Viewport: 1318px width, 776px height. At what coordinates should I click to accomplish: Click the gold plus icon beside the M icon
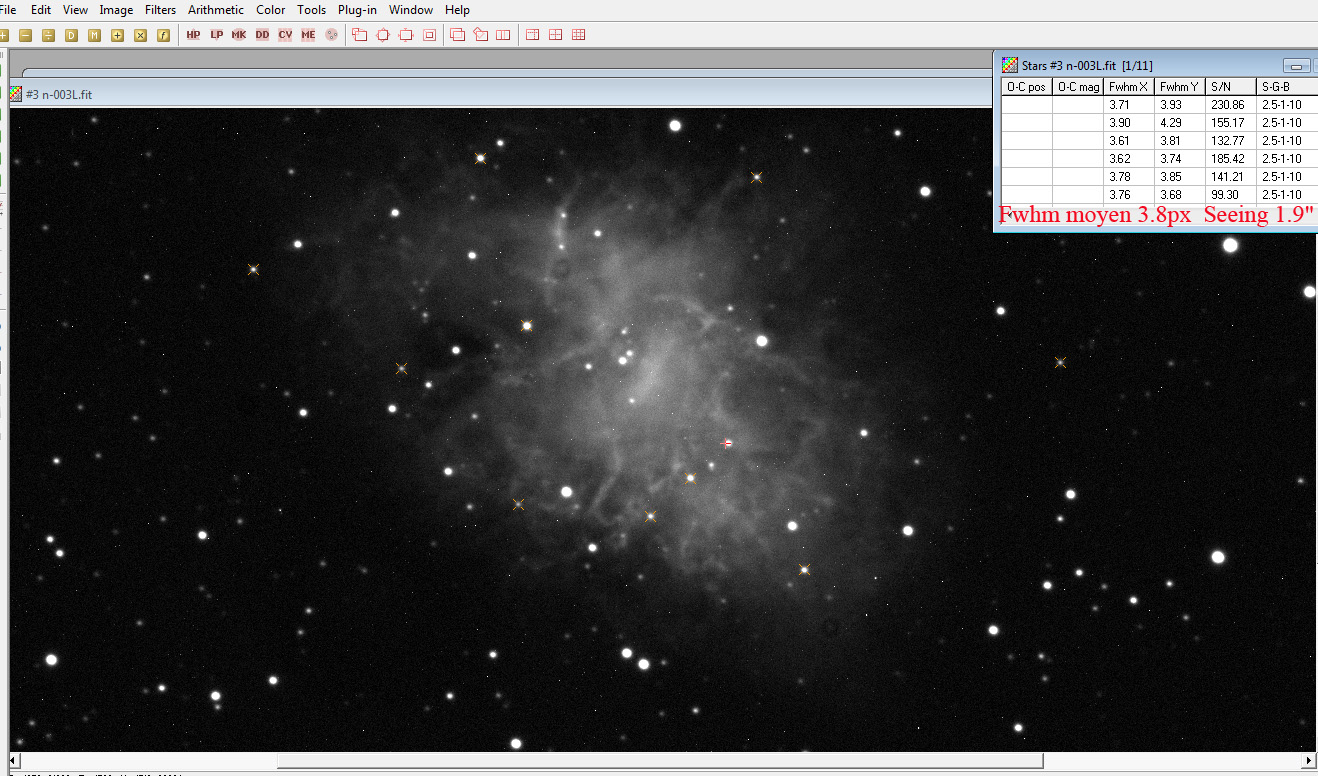[117, 35]
